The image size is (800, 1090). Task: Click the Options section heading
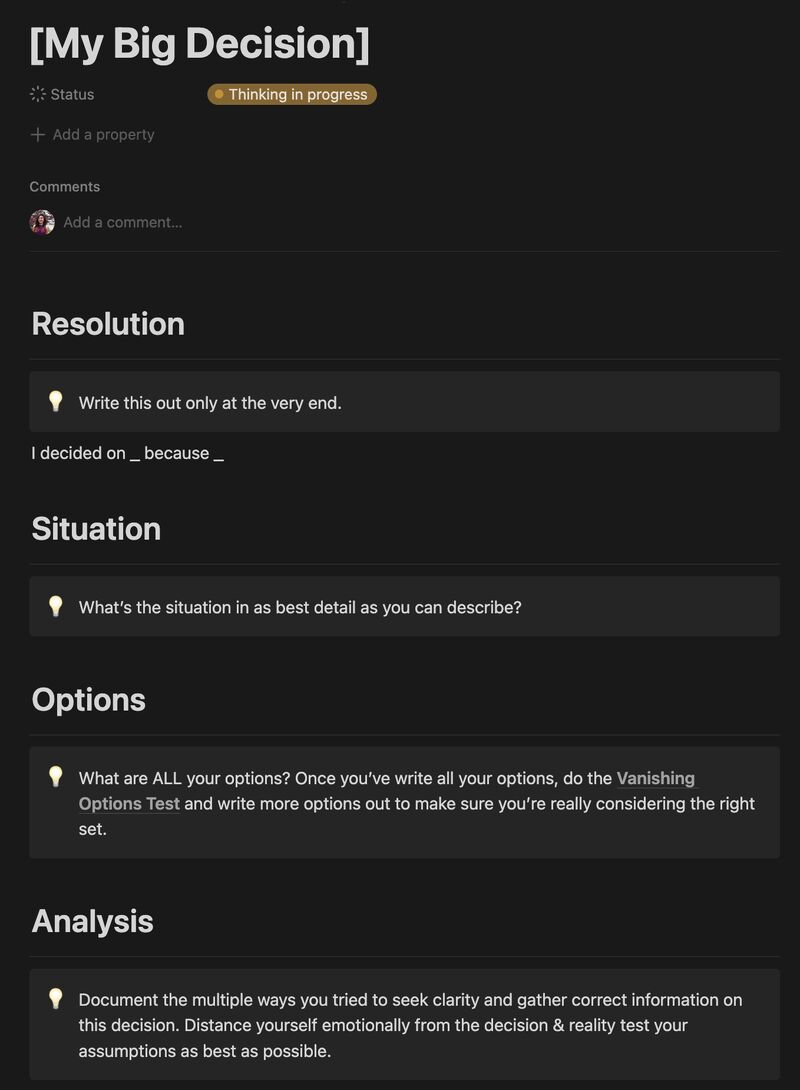pyautogui.click(x=89, y=699)
